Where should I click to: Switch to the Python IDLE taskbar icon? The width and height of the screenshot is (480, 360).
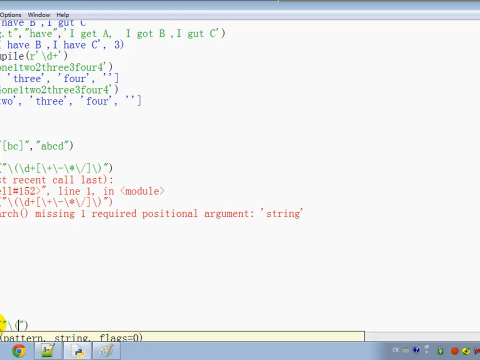(x=78, y=351)
